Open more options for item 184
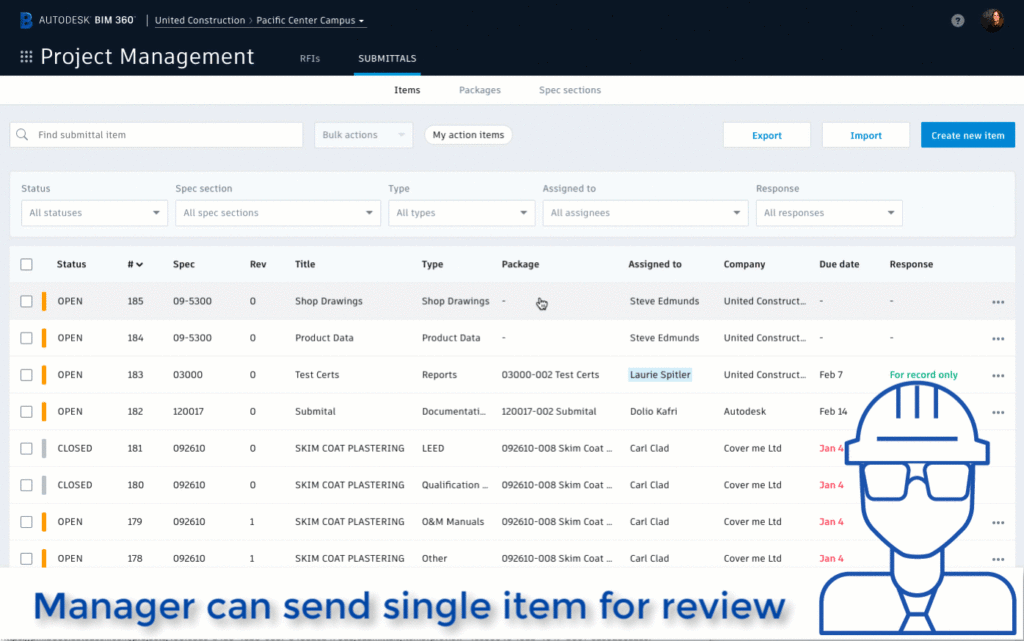The image size is (1024, 641). click(998, 338)
